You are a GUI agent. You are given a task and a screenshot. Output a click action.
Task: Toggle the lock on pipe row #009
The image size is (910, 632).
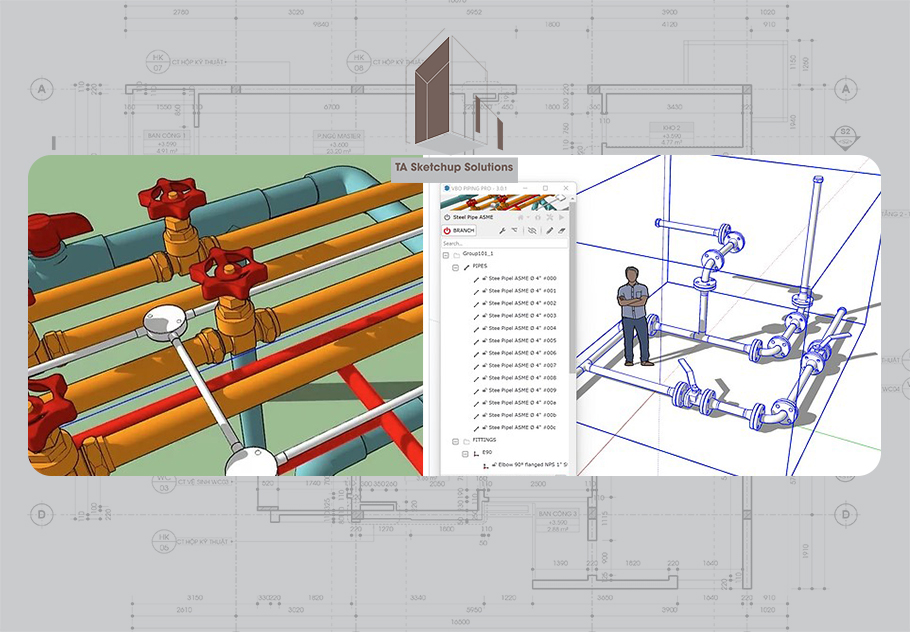(x=485, y=390)
